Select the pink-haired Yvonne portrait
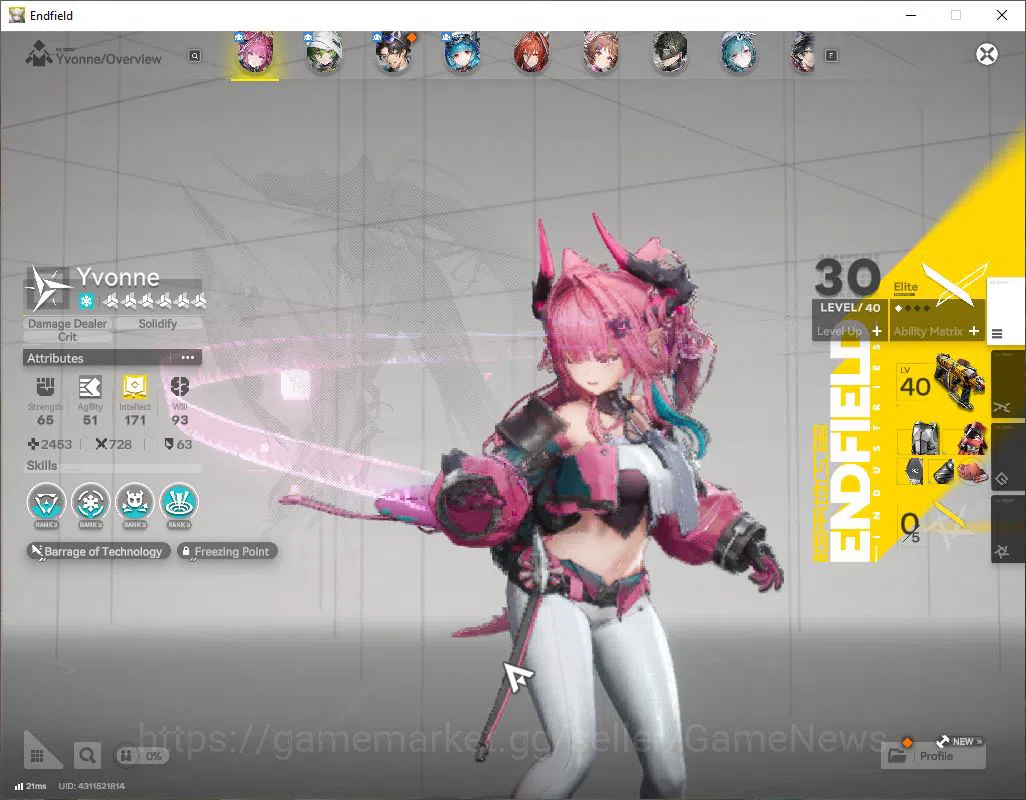 tap(255, 52)
